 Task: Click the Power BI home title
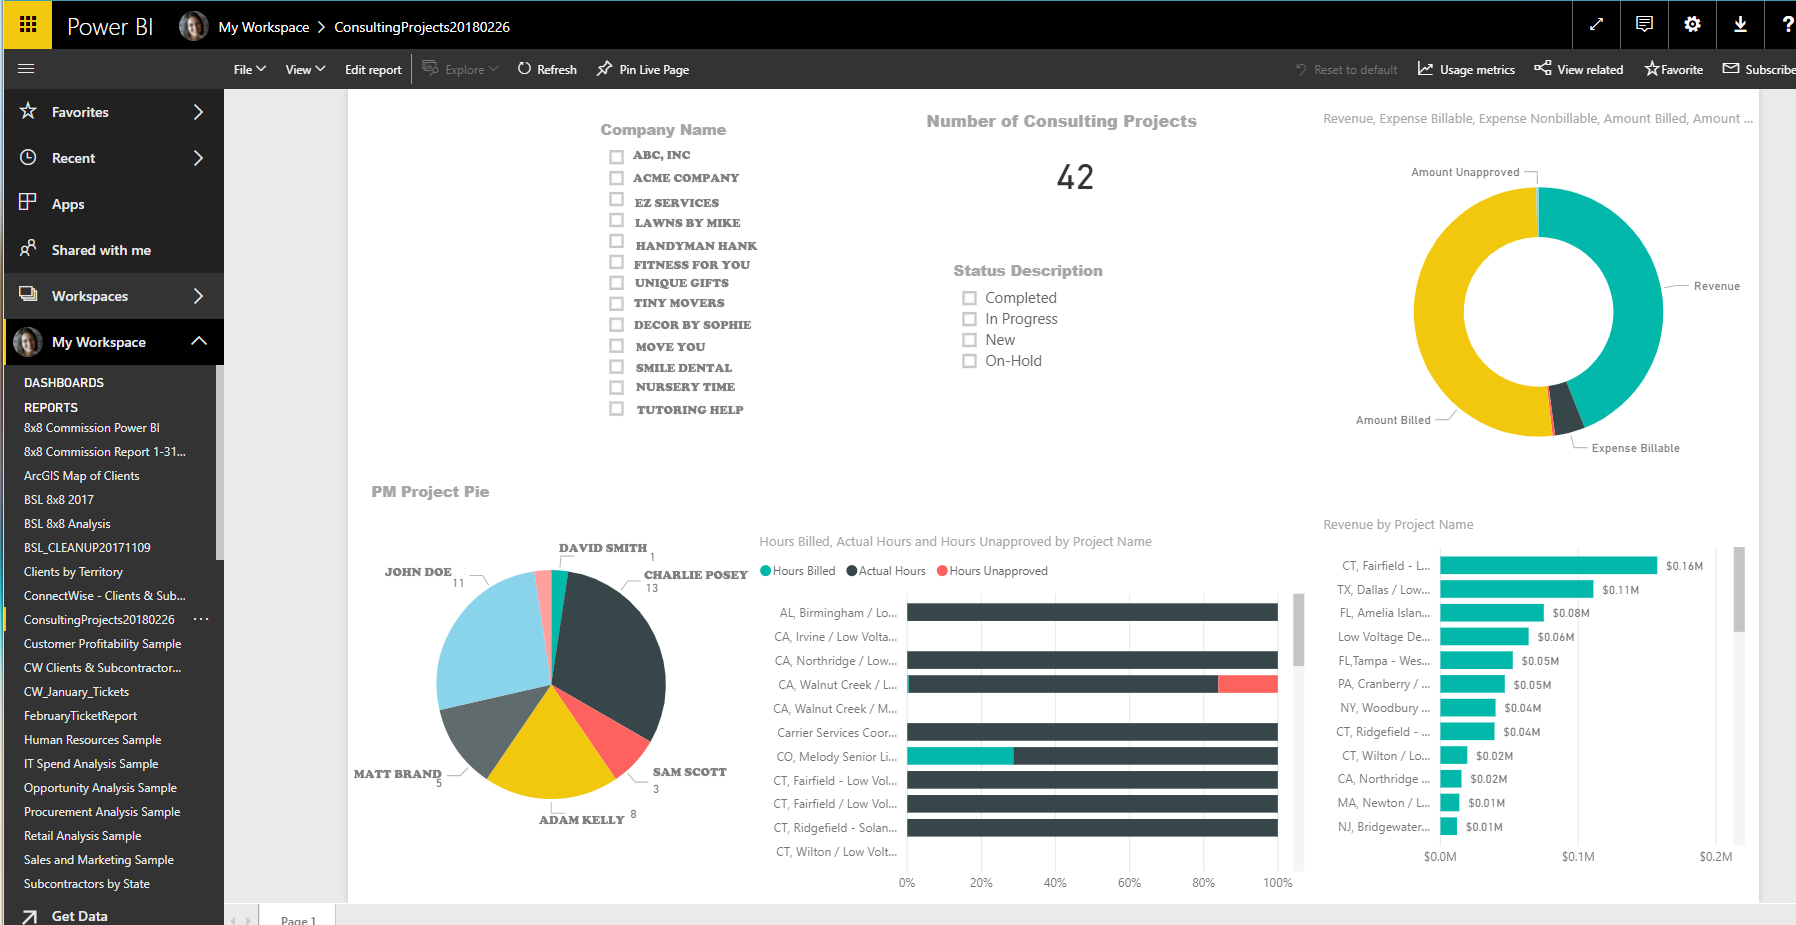tap(110, 27)
